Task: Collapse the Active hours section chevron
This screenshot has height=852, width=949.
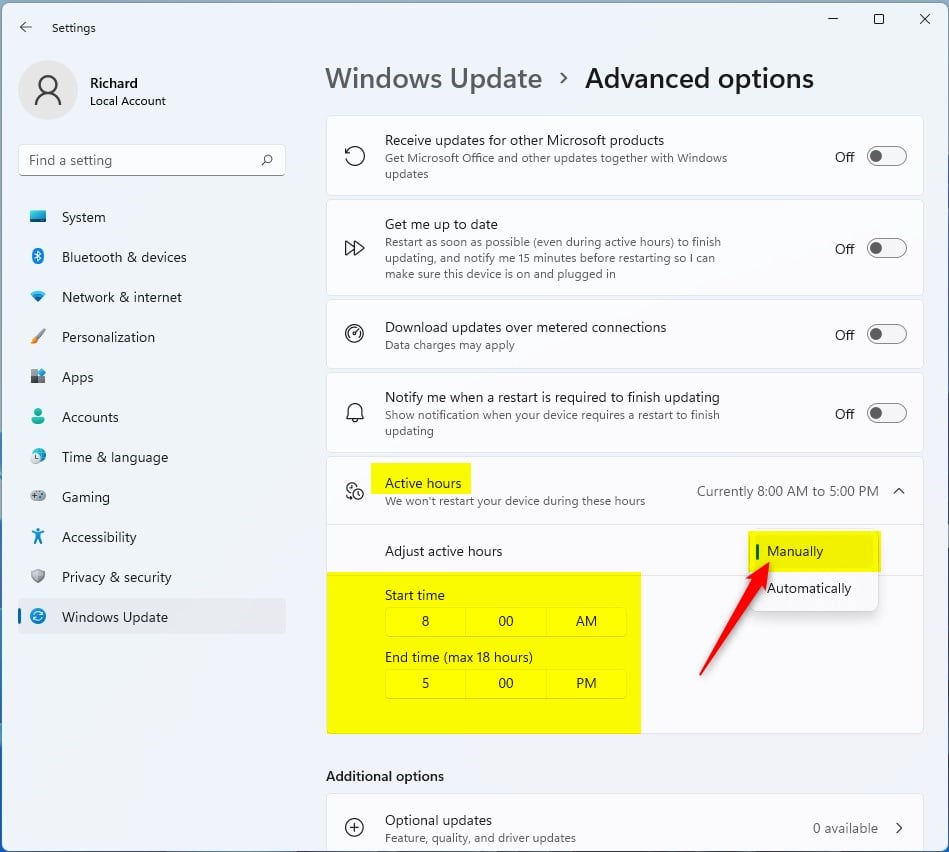Action: click(899, 491)
